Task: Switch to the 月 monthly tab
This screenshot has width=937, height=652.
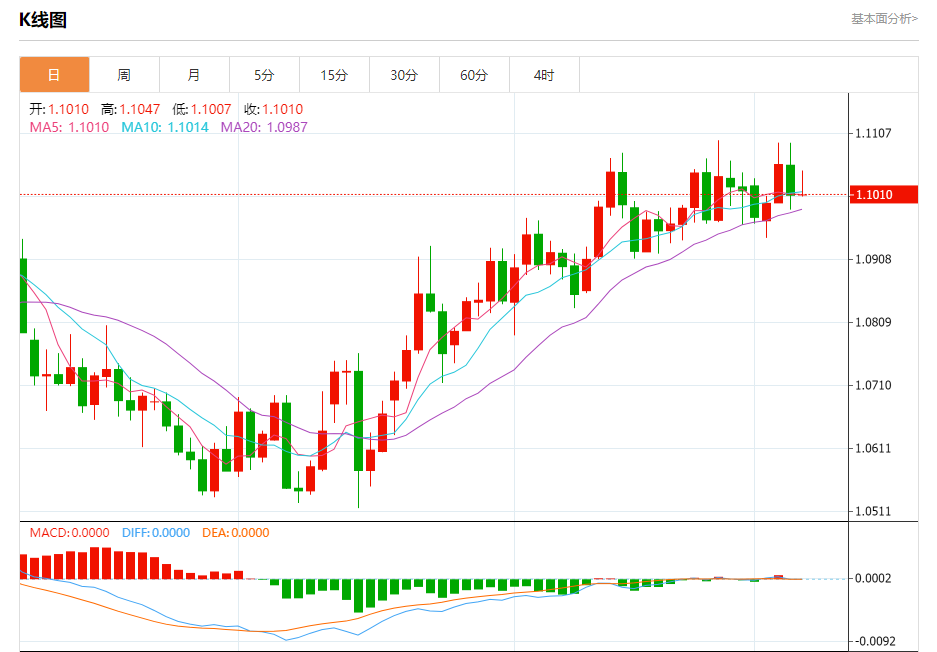Action: click(x=194, y=75)
